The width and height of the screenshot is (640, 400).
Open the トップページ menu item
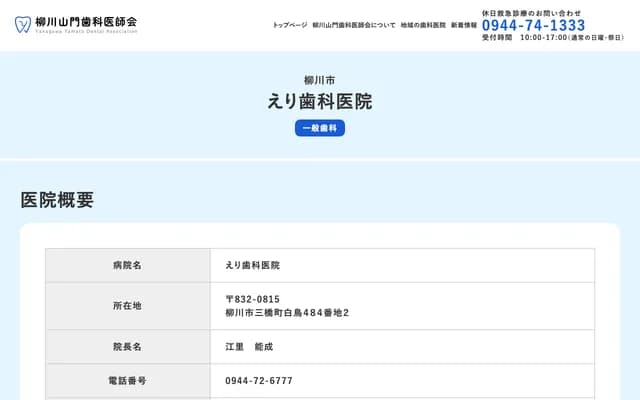290,24
